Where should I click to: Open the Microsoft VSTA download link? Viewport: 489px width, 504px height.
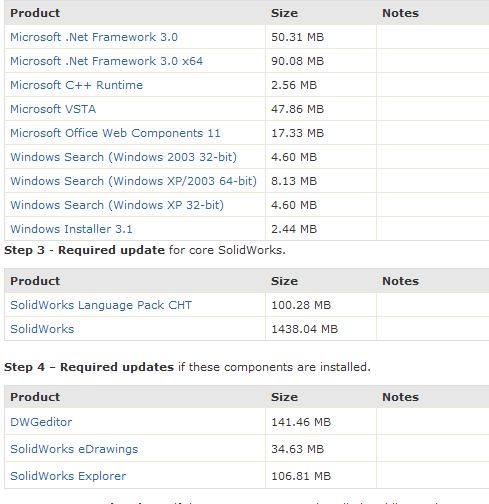point(53,109)
